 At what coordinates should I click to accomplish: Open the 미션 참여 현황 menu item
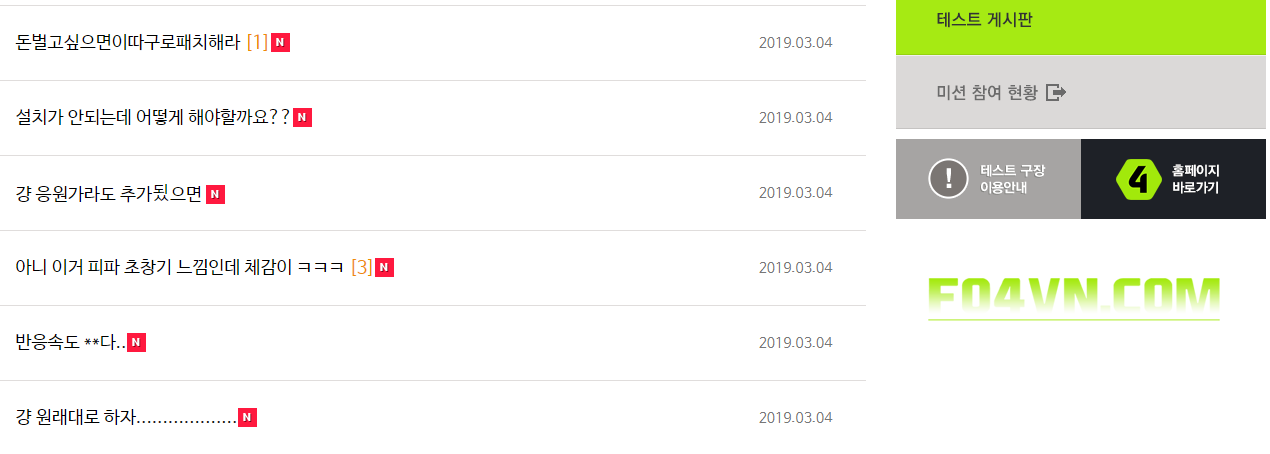click(x=986, y=93)
